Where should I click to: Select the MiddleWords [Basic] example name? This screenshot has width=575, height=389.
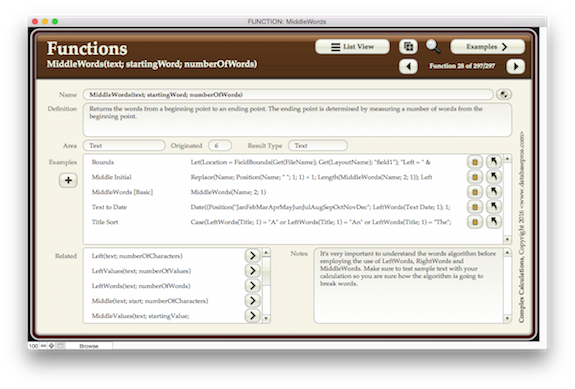coord(122,192)
